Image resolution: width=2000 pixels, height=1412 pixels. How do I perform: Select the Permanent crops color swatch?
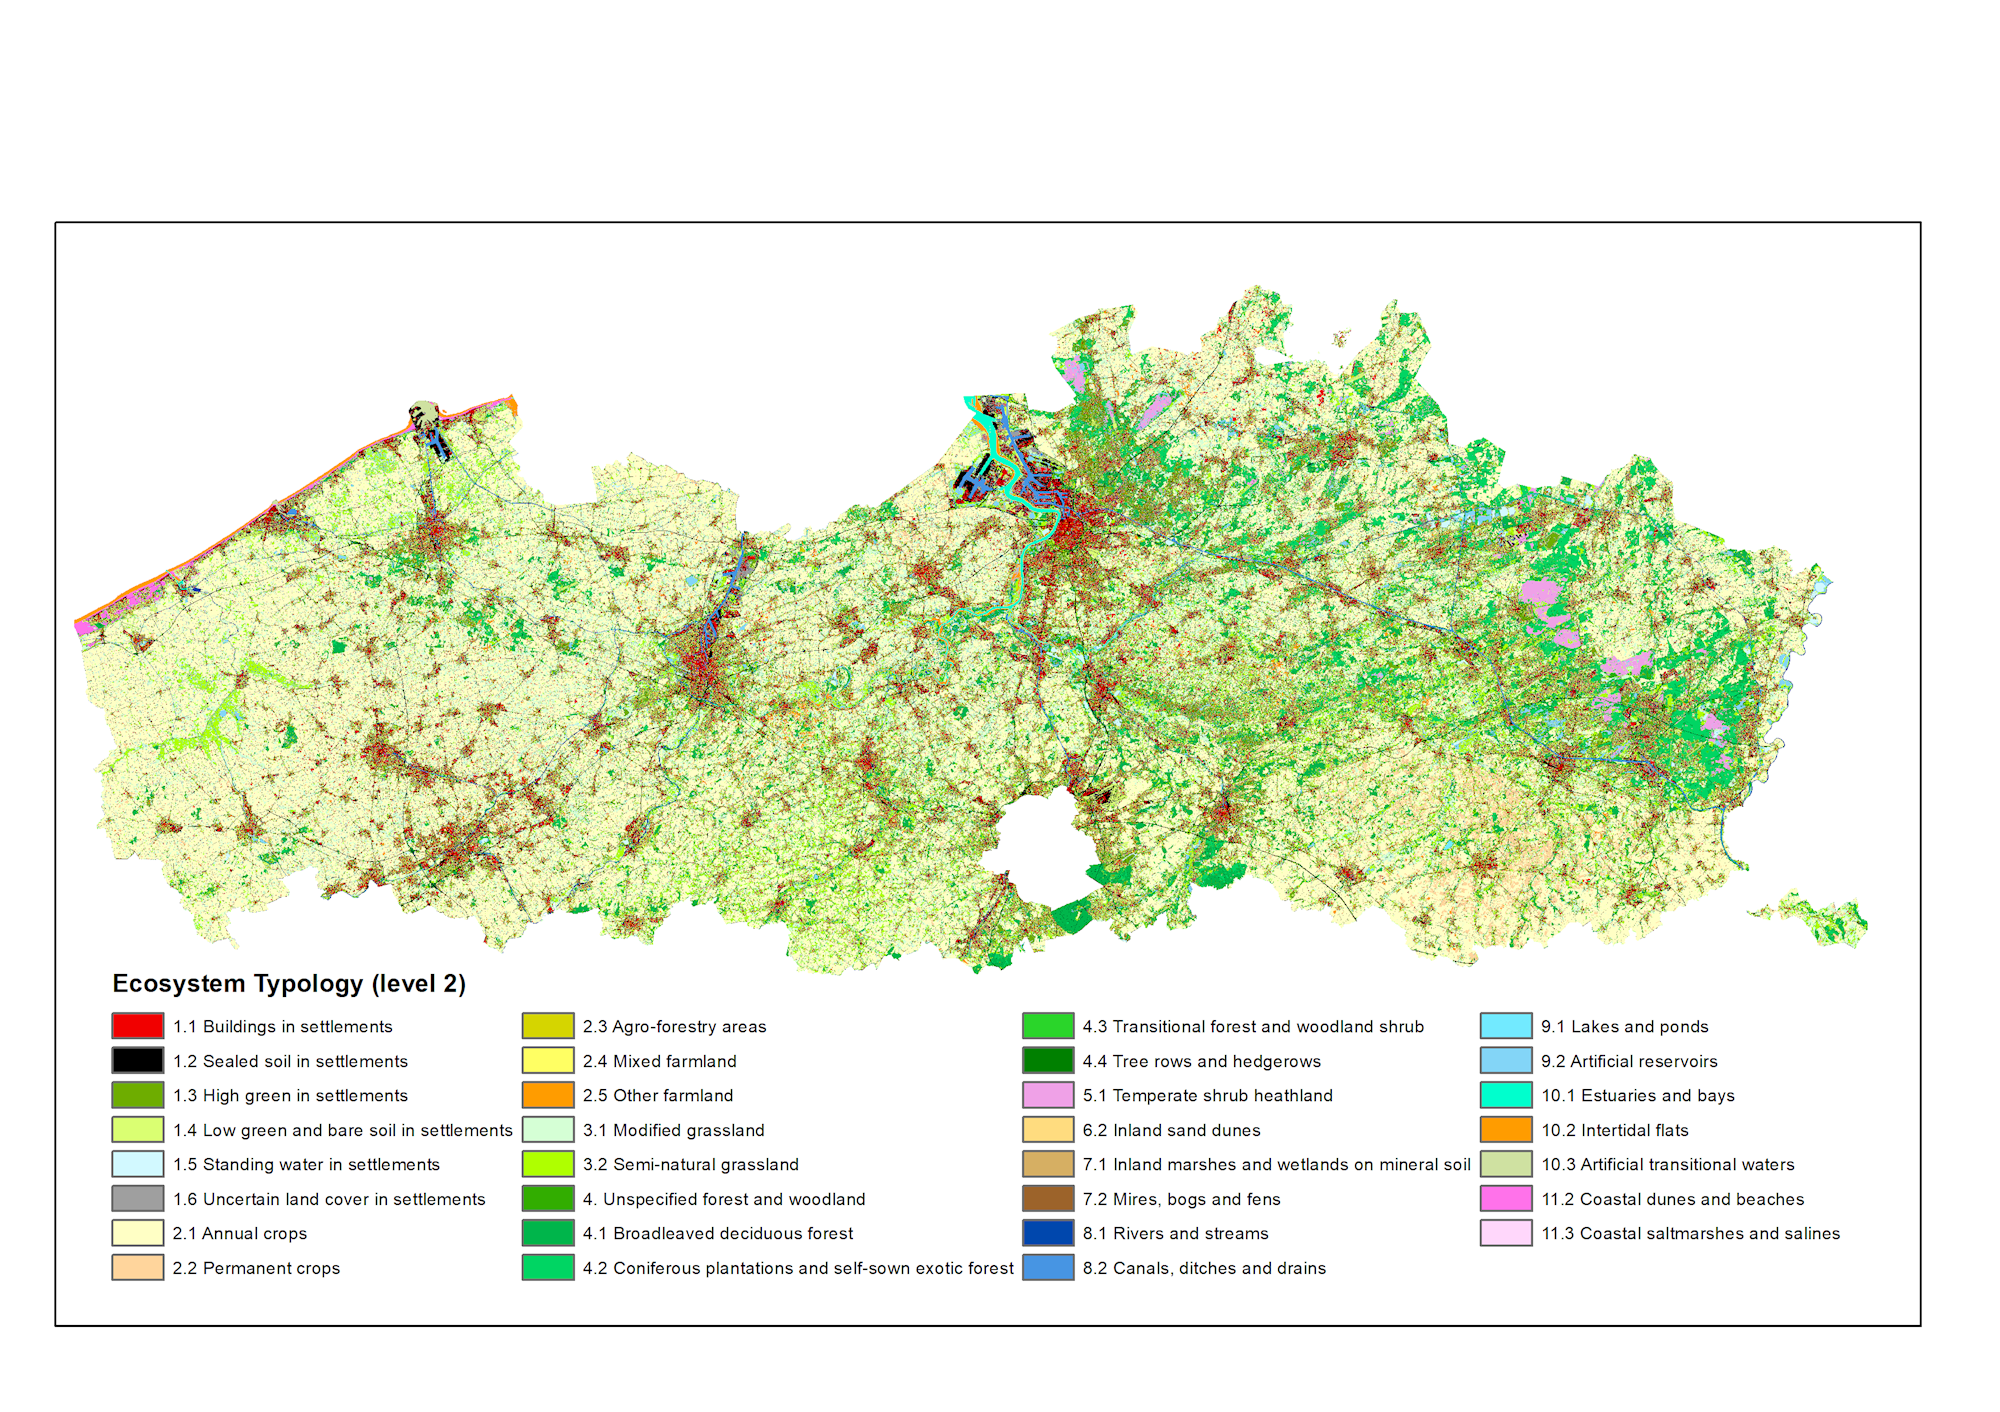tap(137, 1267)
